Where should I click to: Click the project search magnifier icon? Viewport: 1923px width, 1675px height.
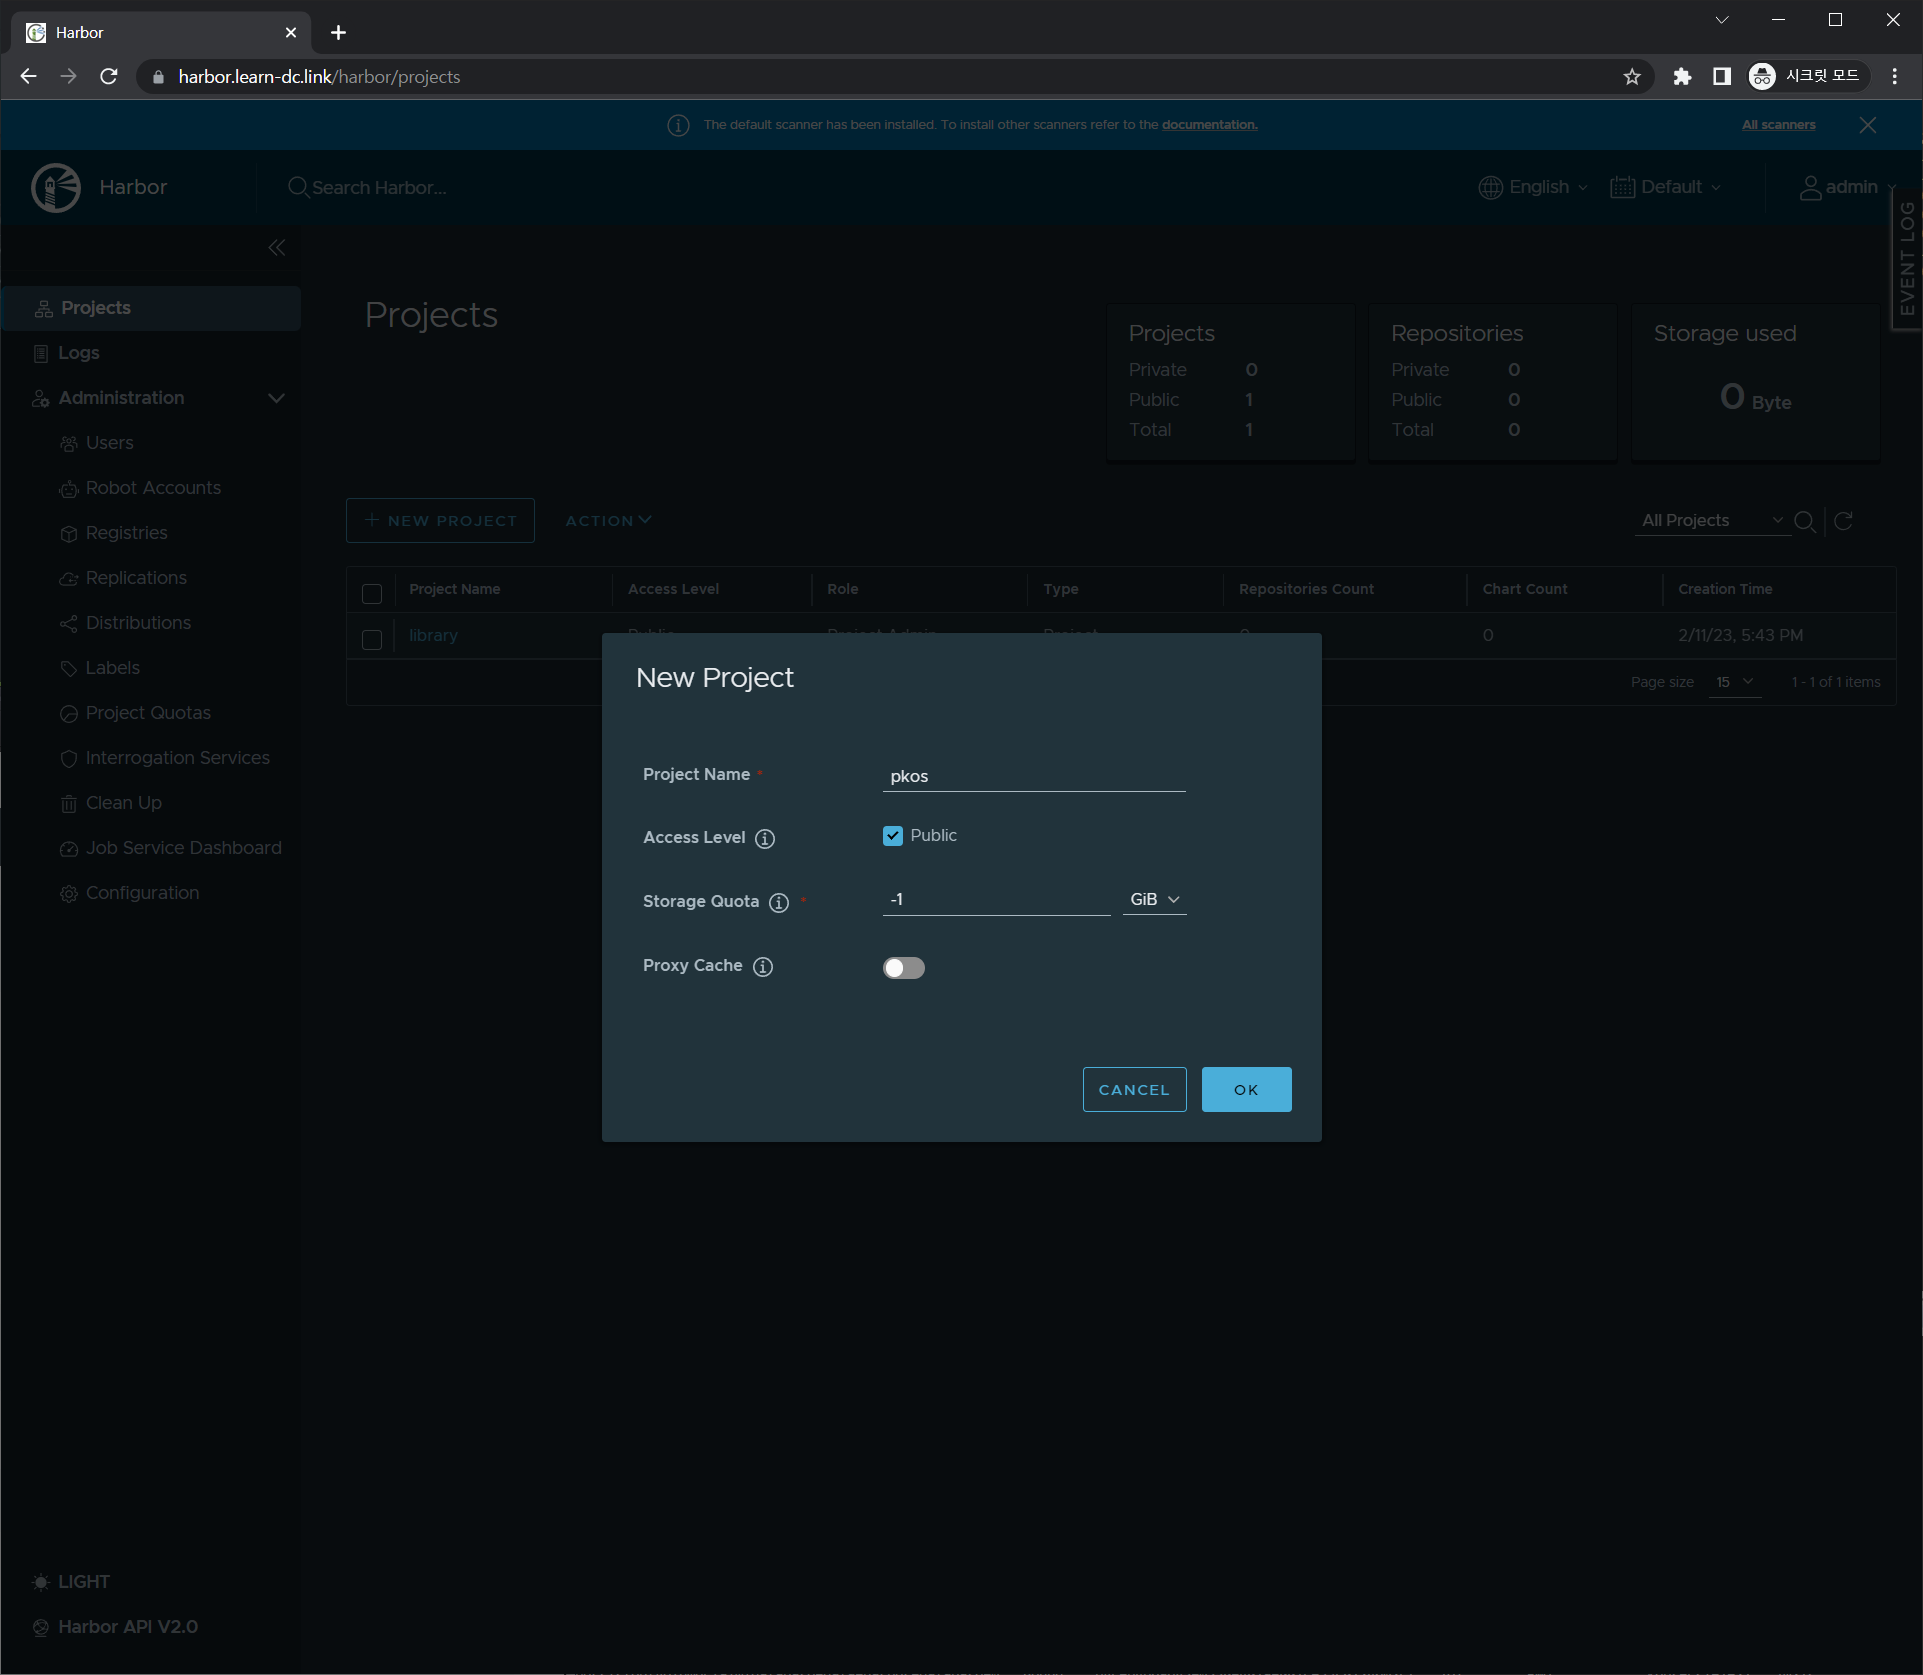coord(1805,521)
